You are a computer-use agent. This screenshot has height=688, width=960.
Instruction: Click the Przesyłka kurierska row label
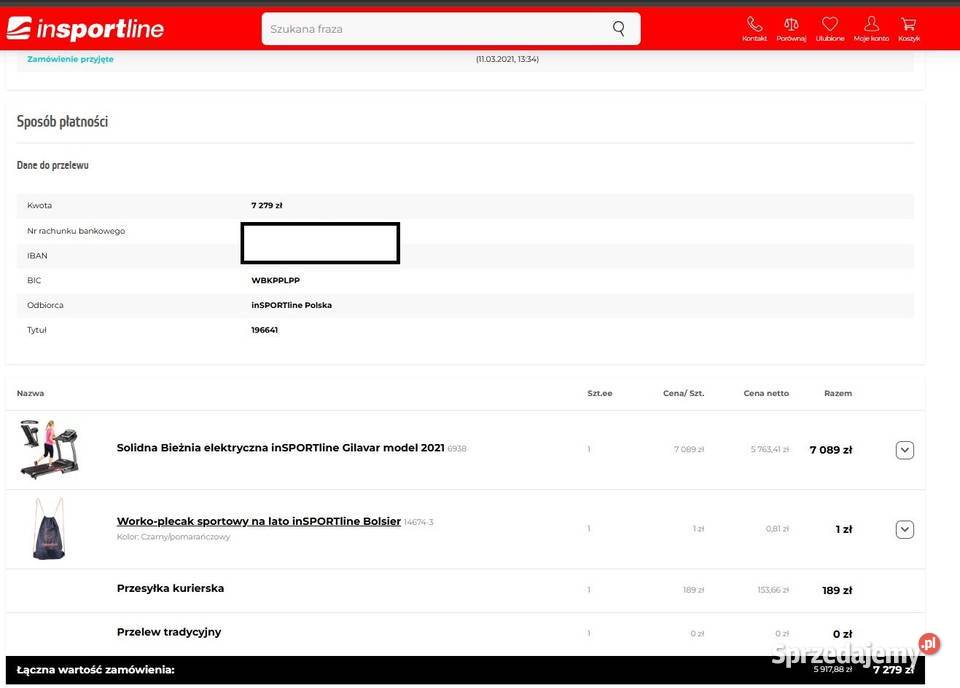point(170,588)
